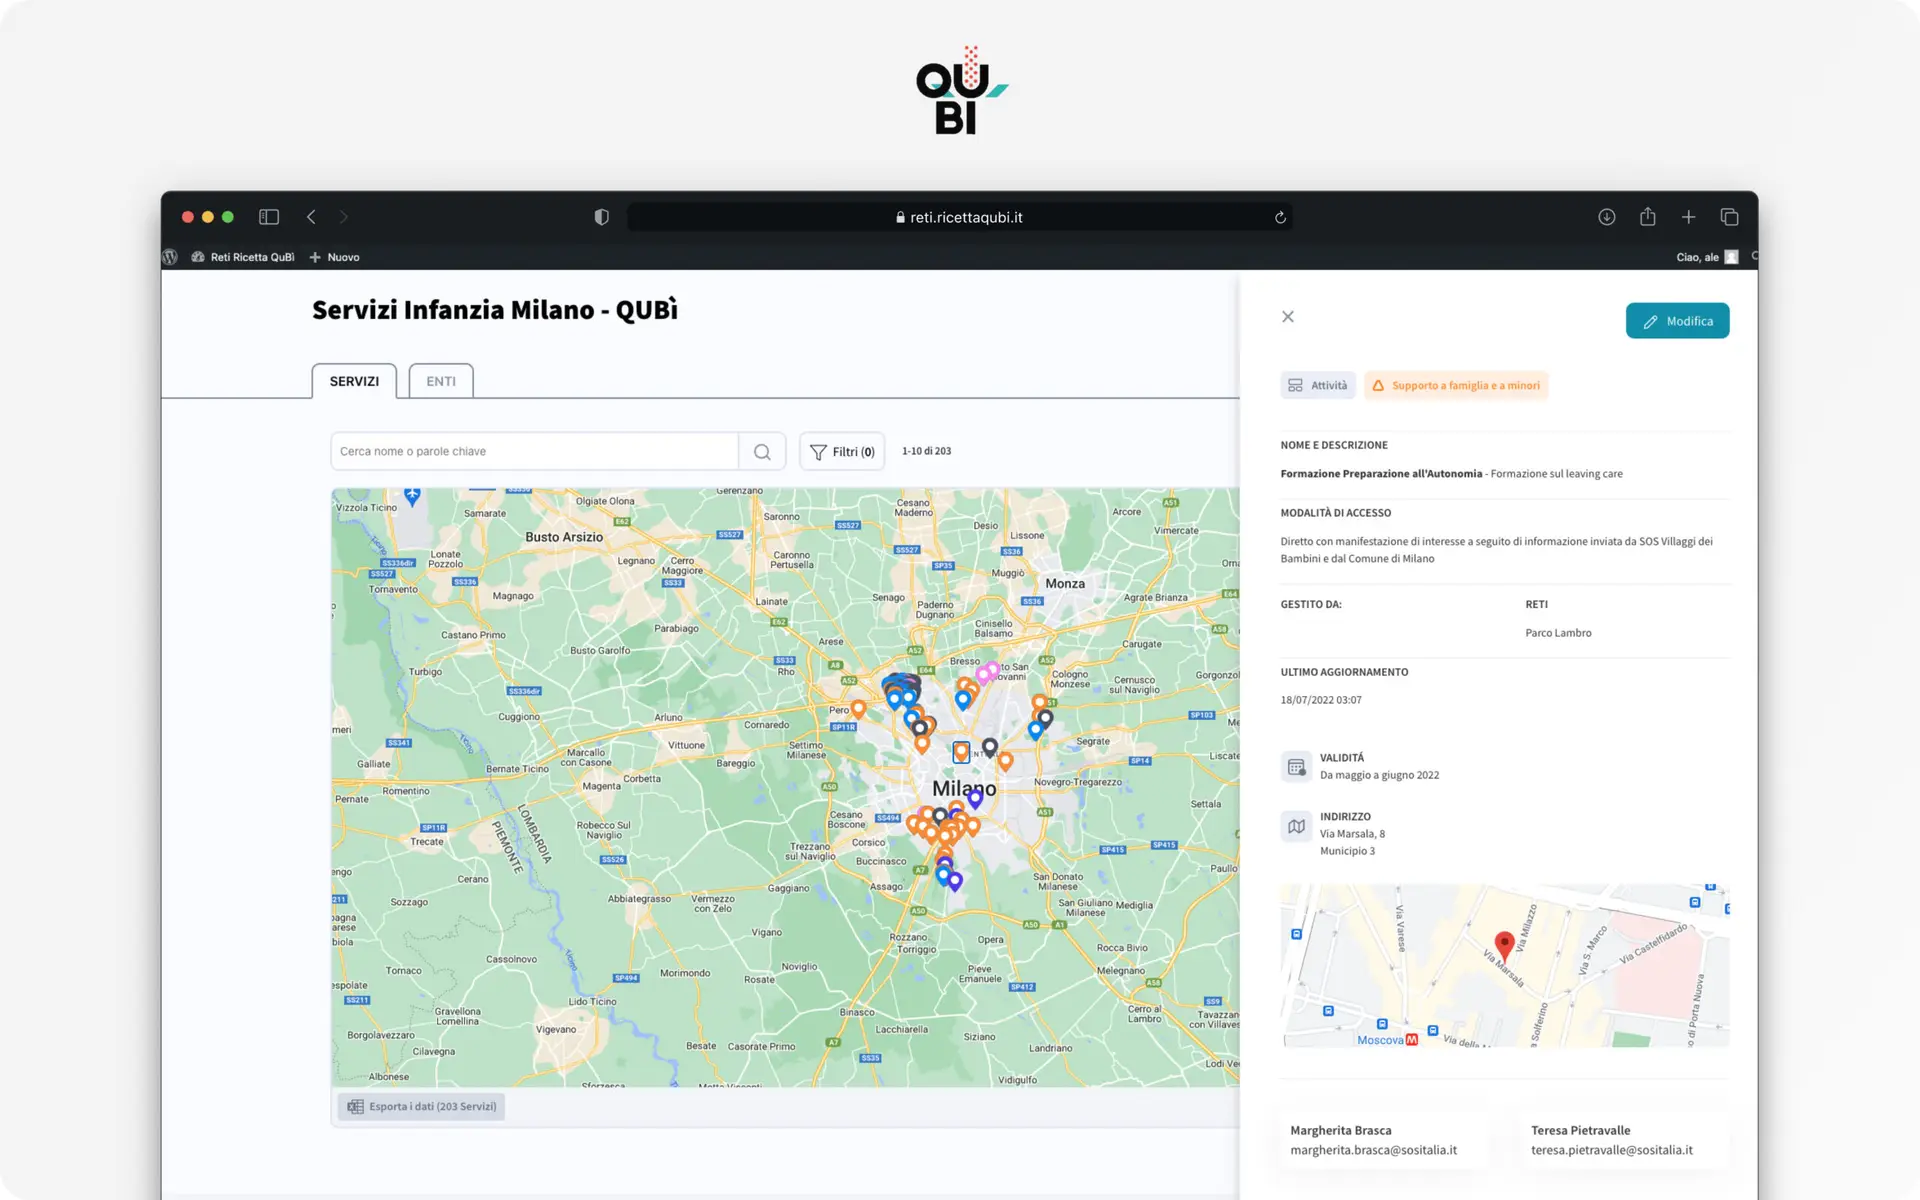Close the service detail panel
This screenshot has height=1200, width=1920.
pos(1288,317)
